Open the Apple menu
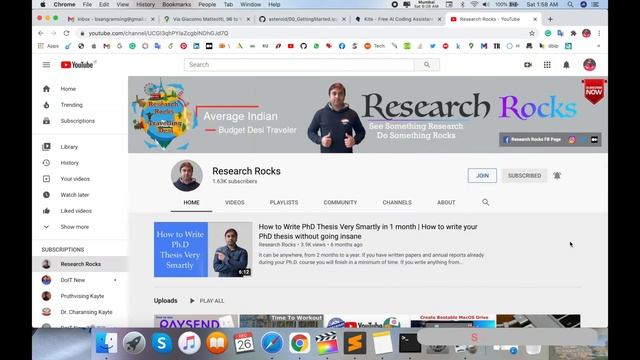This screenshot has height=360, width=640. pyautogui.click(x=43, y=4)
